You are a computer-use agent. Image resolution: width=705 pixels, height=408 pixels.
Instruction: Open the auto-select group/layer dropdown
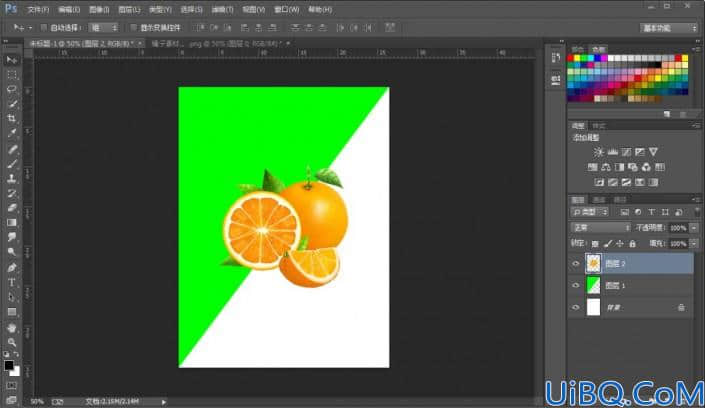[x=103, y=28]
